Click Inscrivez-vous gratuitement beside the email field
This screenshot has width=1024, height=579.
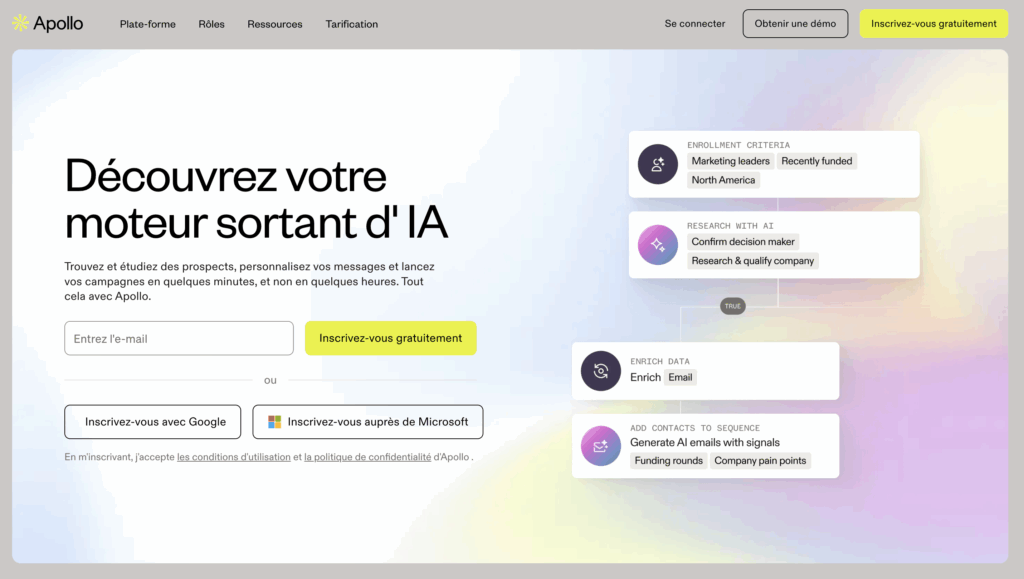(391, 338)
